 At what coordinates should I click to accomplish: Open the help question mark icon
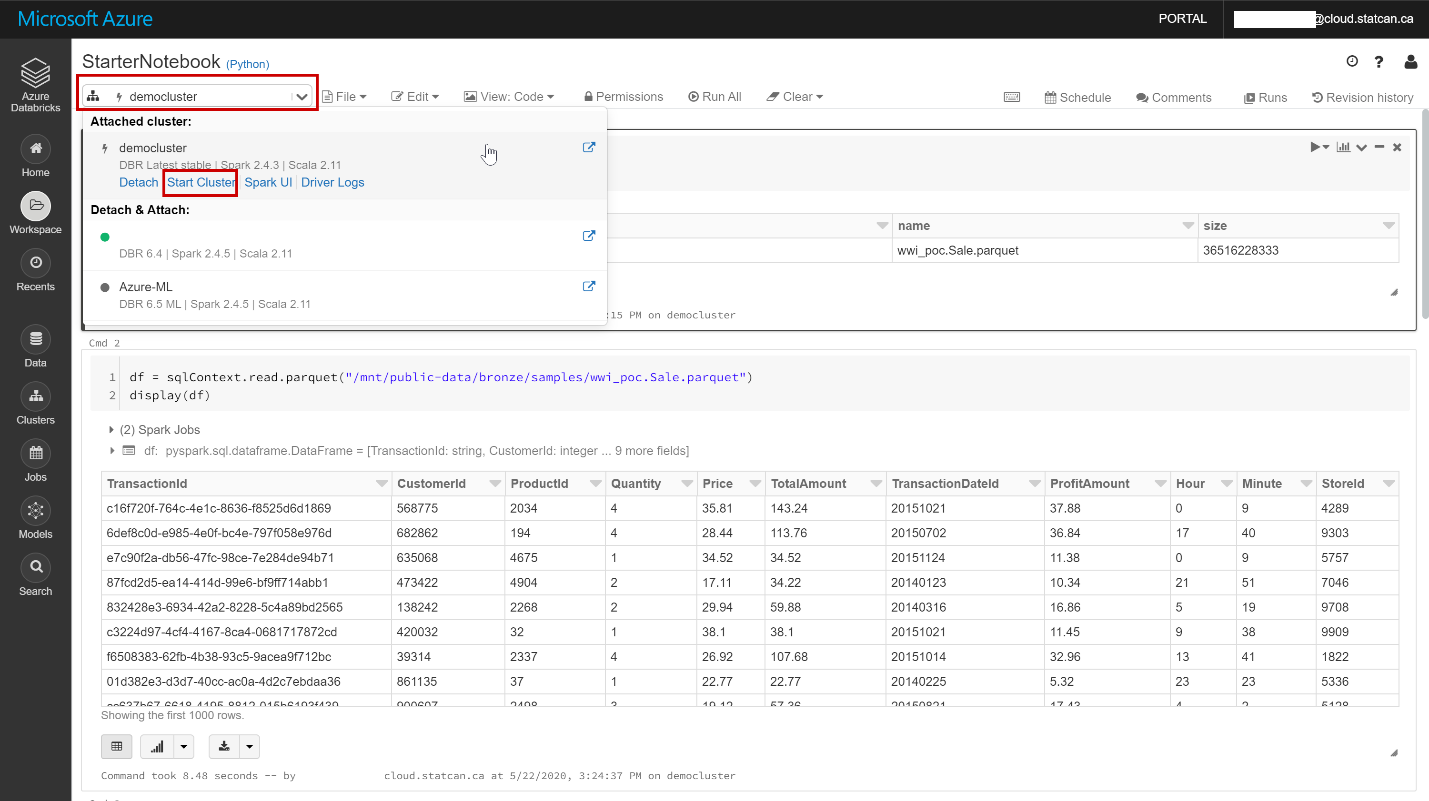(1379, 62)
